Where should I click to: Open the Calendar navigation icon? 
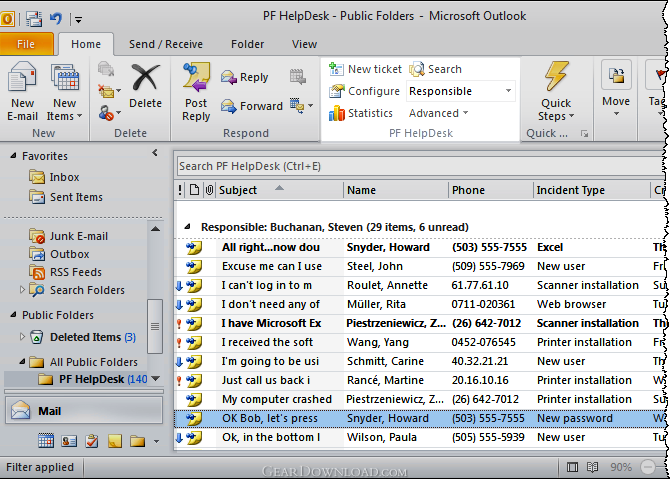(x=46, y=441)
